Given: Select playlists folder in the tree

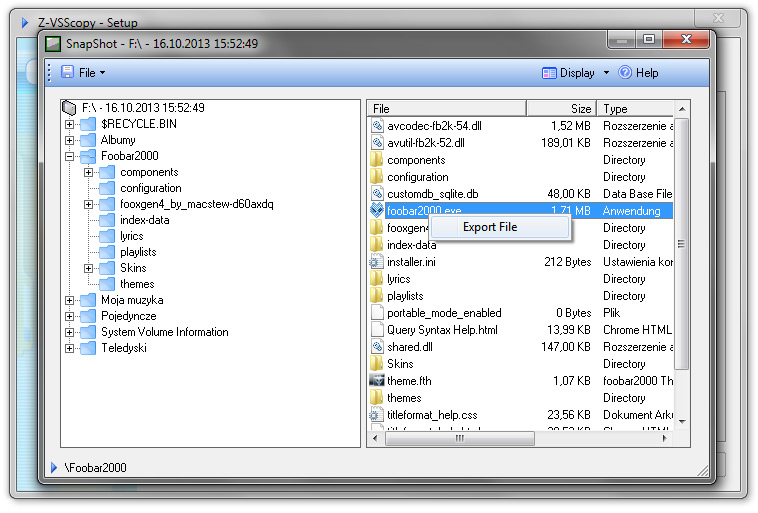Looking at the screenshot, I should (x=138, y=251).
